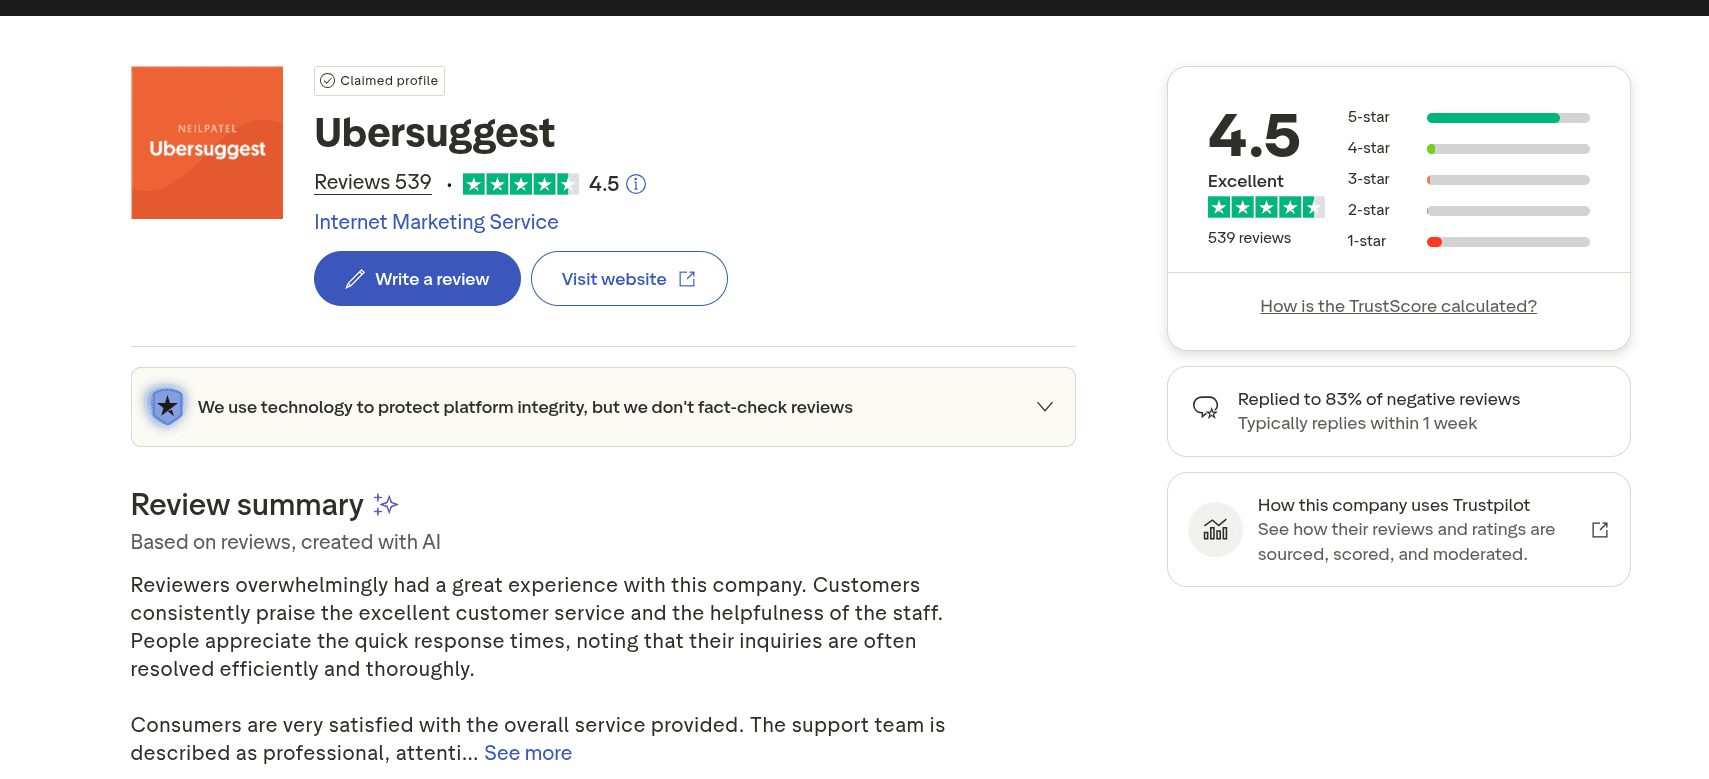Click the pencil icon in Write a review
The height and width of the screenshot is (779, 1709).
coord(355,279)
